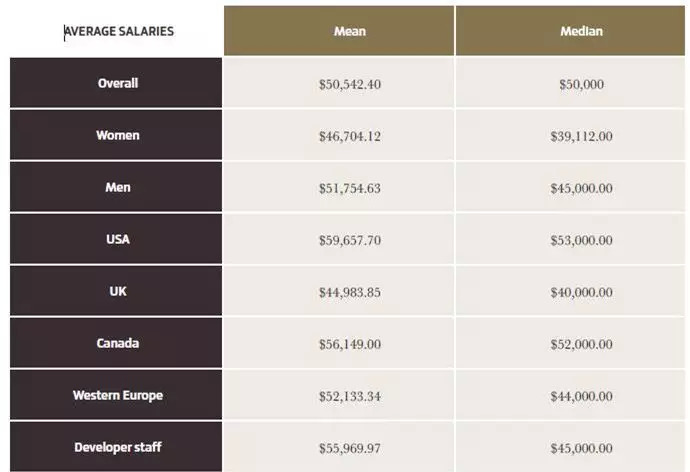Screen dimensions: 690x472
Task: Click the USA row label
Action: pos(118,239)
